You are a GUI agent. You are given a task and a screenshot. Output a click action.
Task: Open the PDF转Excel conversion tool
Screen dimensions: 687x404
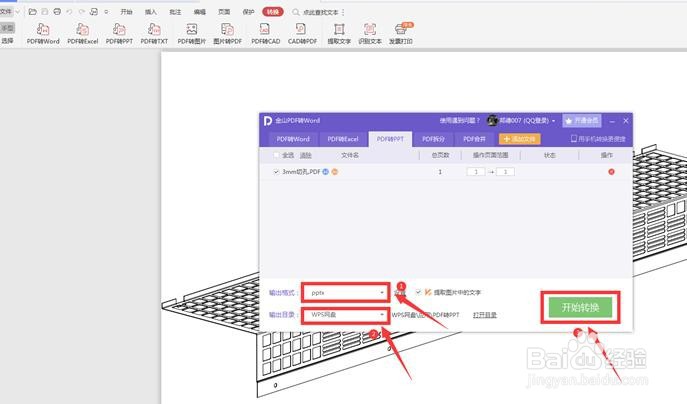[x=82, y=34]
